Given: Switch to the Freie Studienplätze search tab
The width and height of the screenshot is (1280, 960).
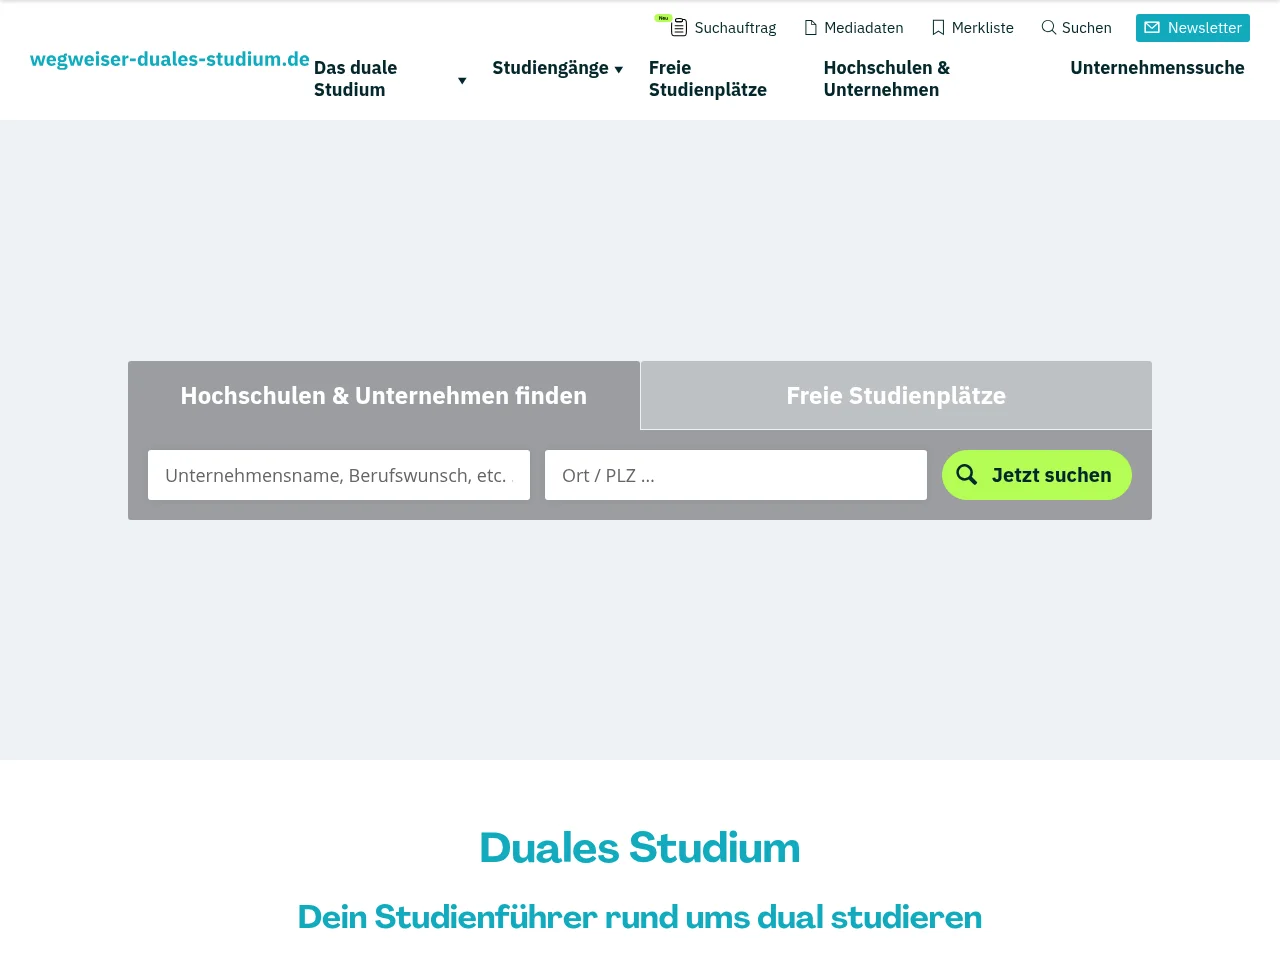Looking at the screenshot, I should (x=896, y=396).
